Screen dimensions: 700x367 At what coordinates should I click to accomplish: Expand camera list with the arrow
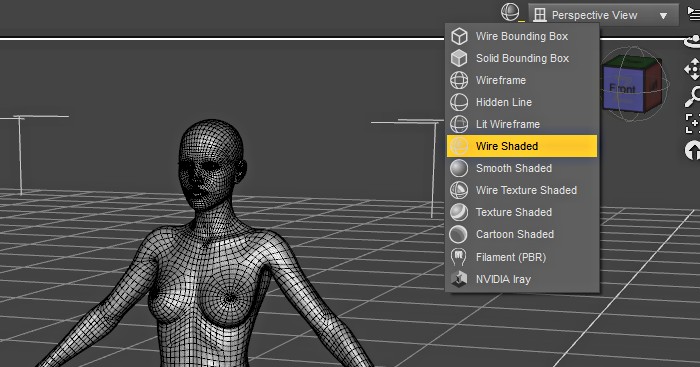(663, 16)
